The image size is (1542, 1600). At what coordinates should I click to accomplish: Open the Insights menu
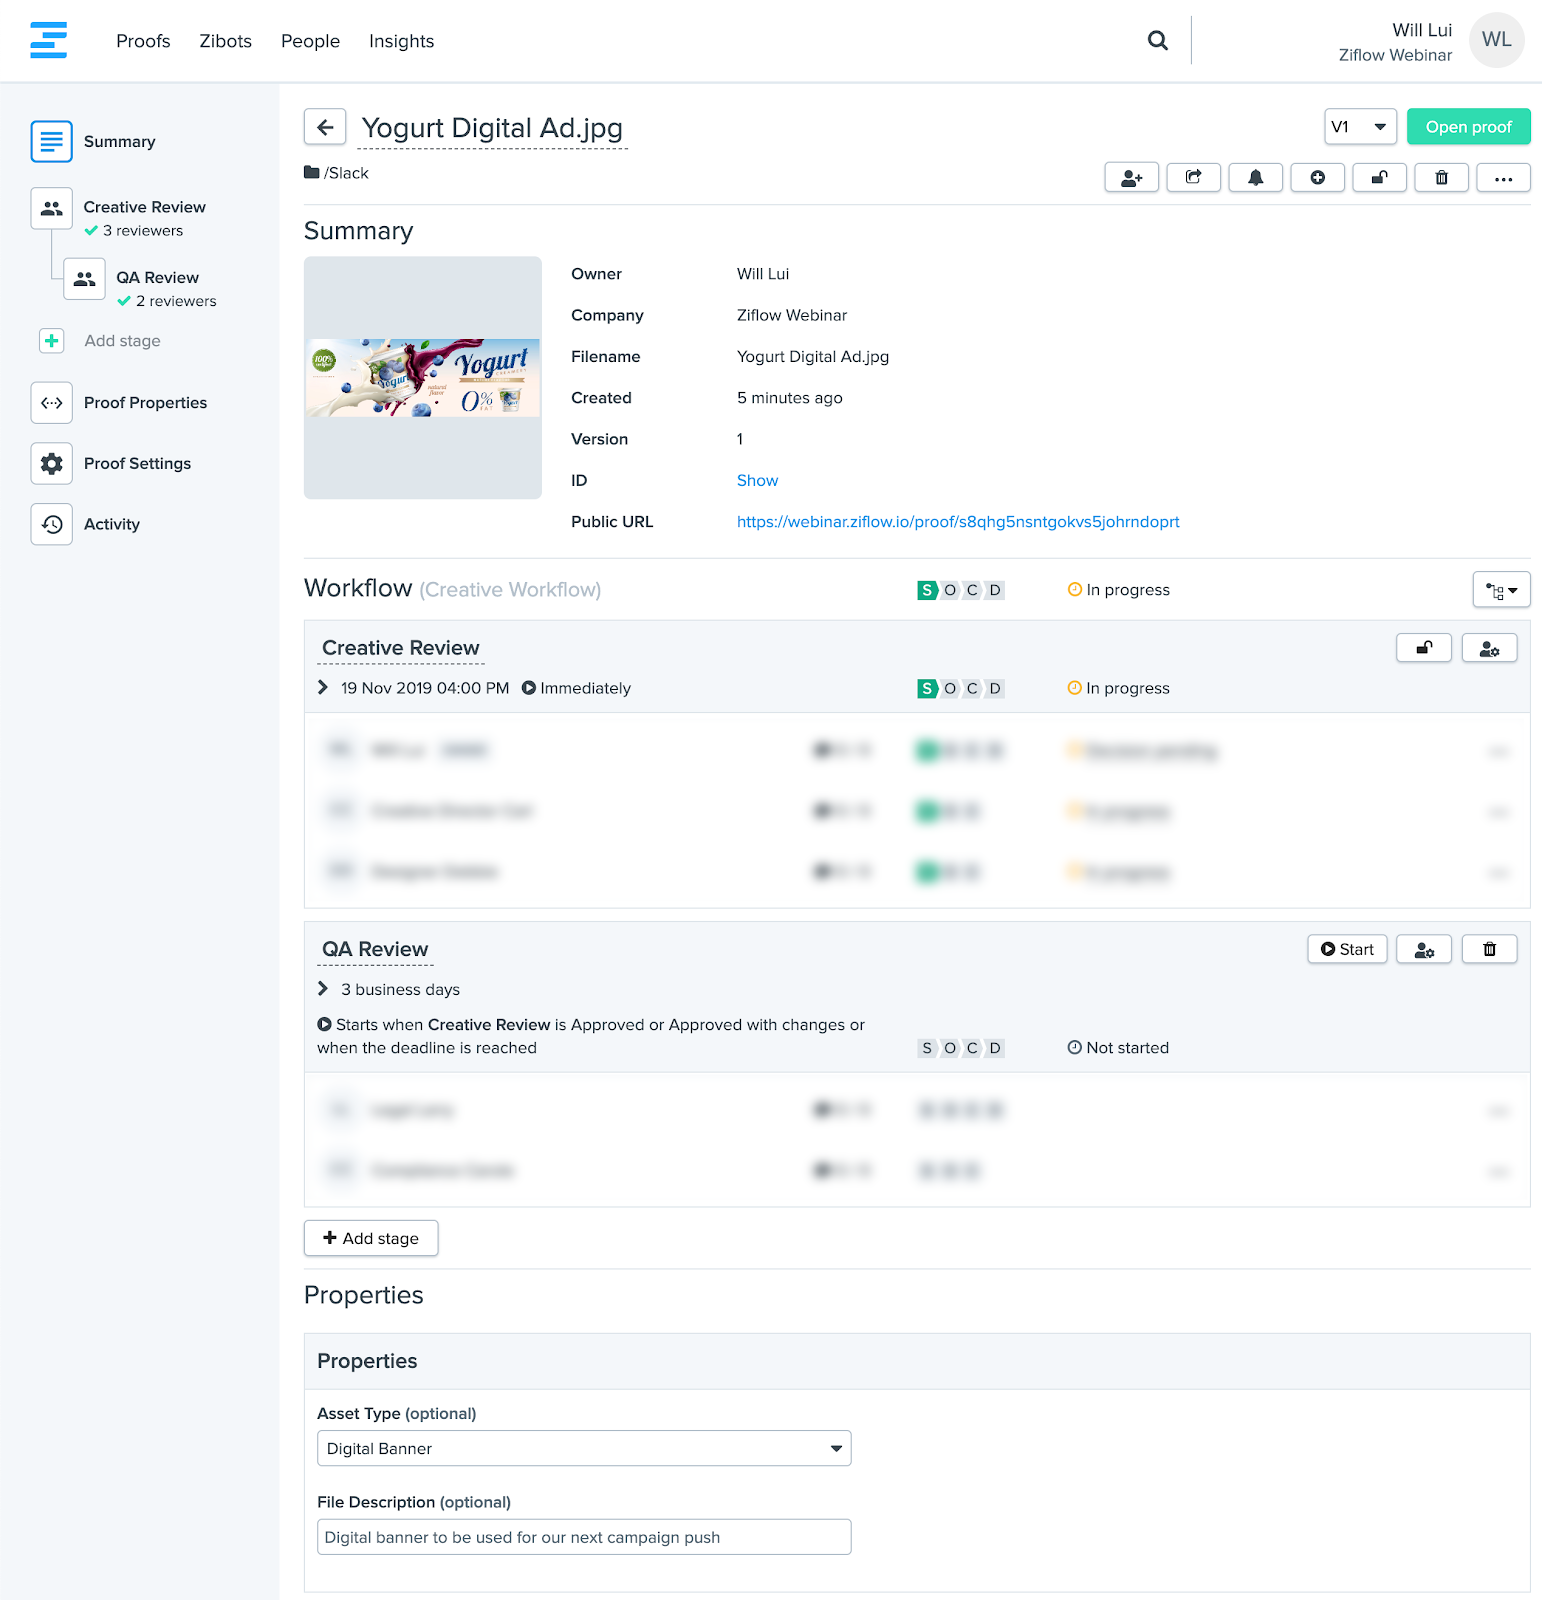click(401, 41)
